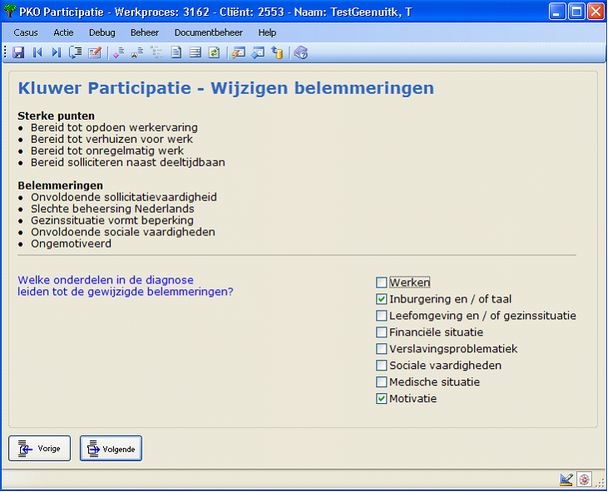Close the PKO Participatie window

pyautogui.click(x=596, y=12)
